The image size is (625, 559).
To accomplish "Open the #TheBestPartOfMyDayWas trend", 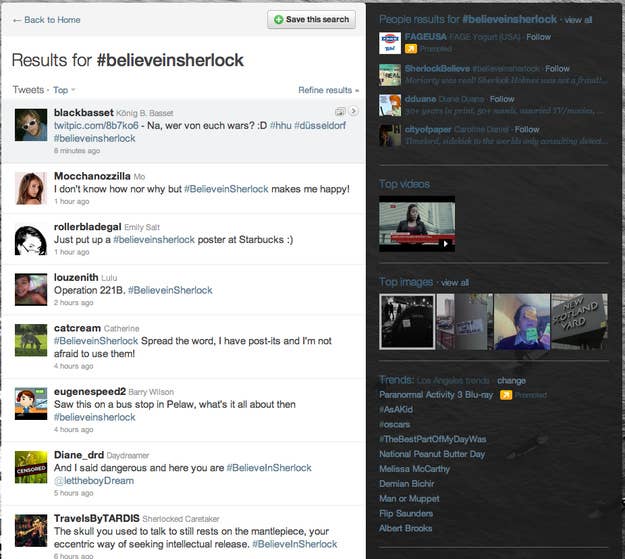I will click(x=432, y=439).
